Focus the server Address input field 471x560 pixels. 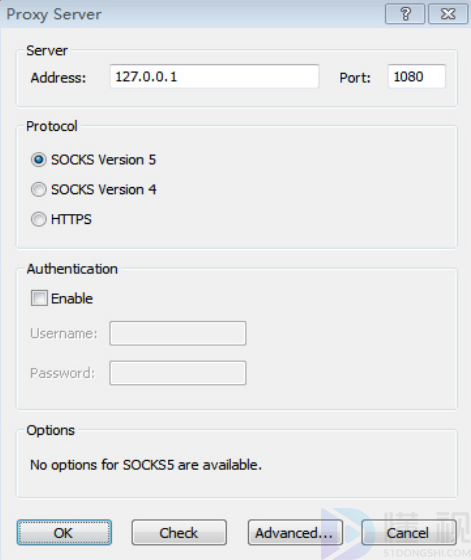coord(214,76)
